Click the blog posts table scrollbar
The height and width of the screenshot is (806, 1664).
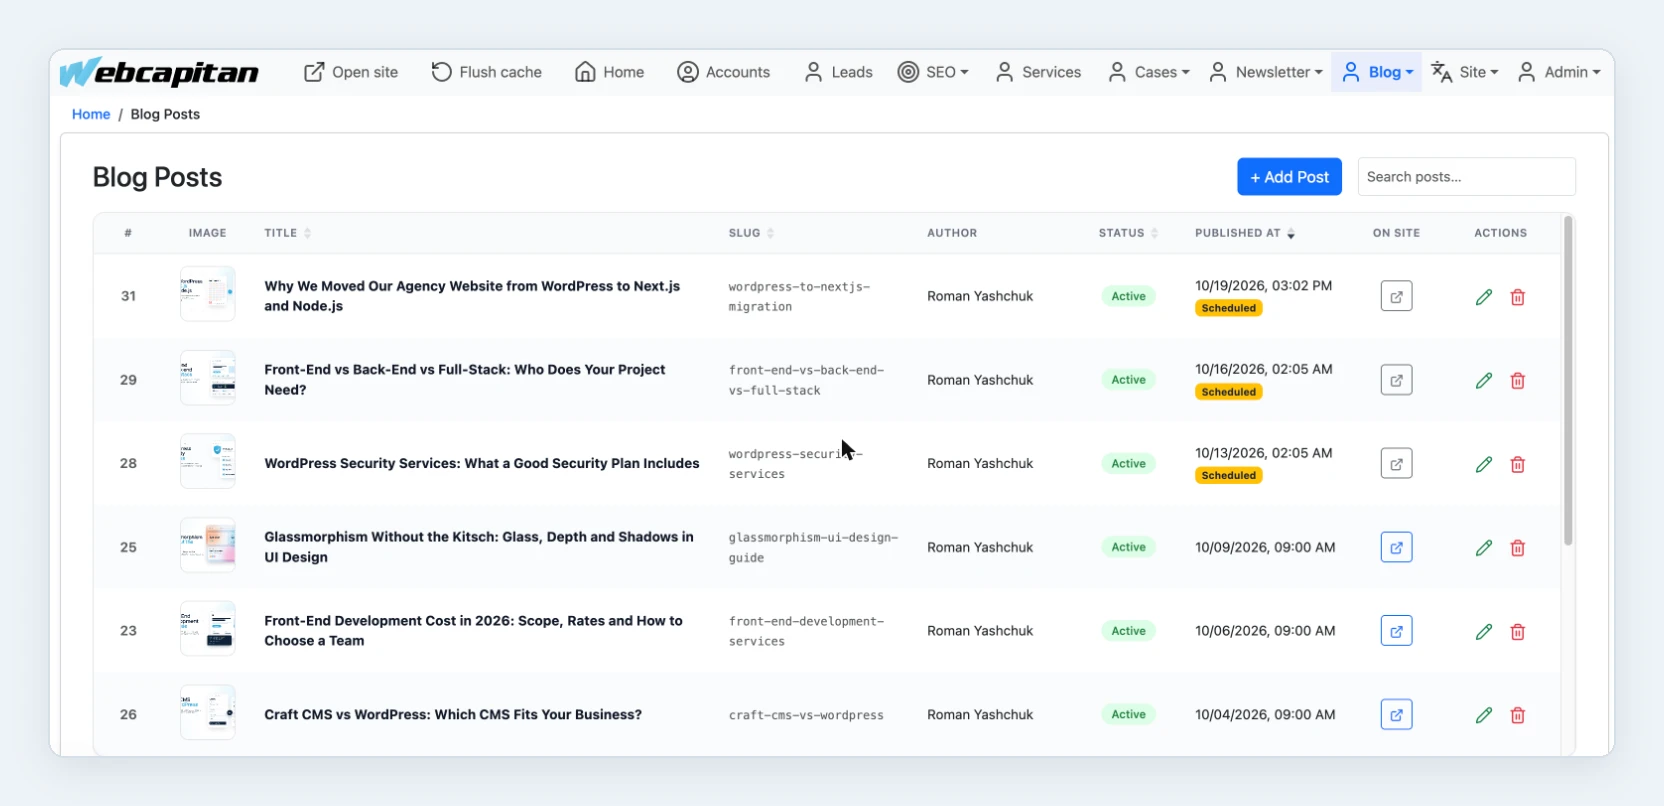[1568, 381]
